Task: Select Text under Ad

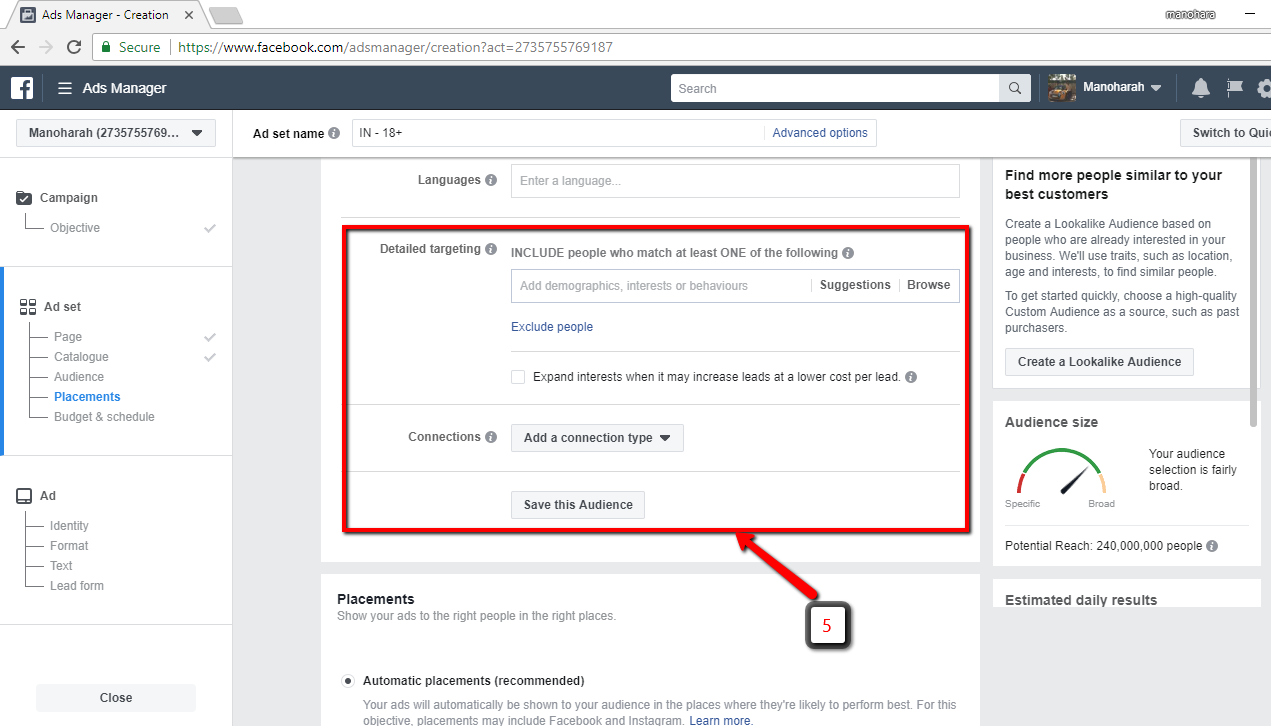Action: pos(61,566)
